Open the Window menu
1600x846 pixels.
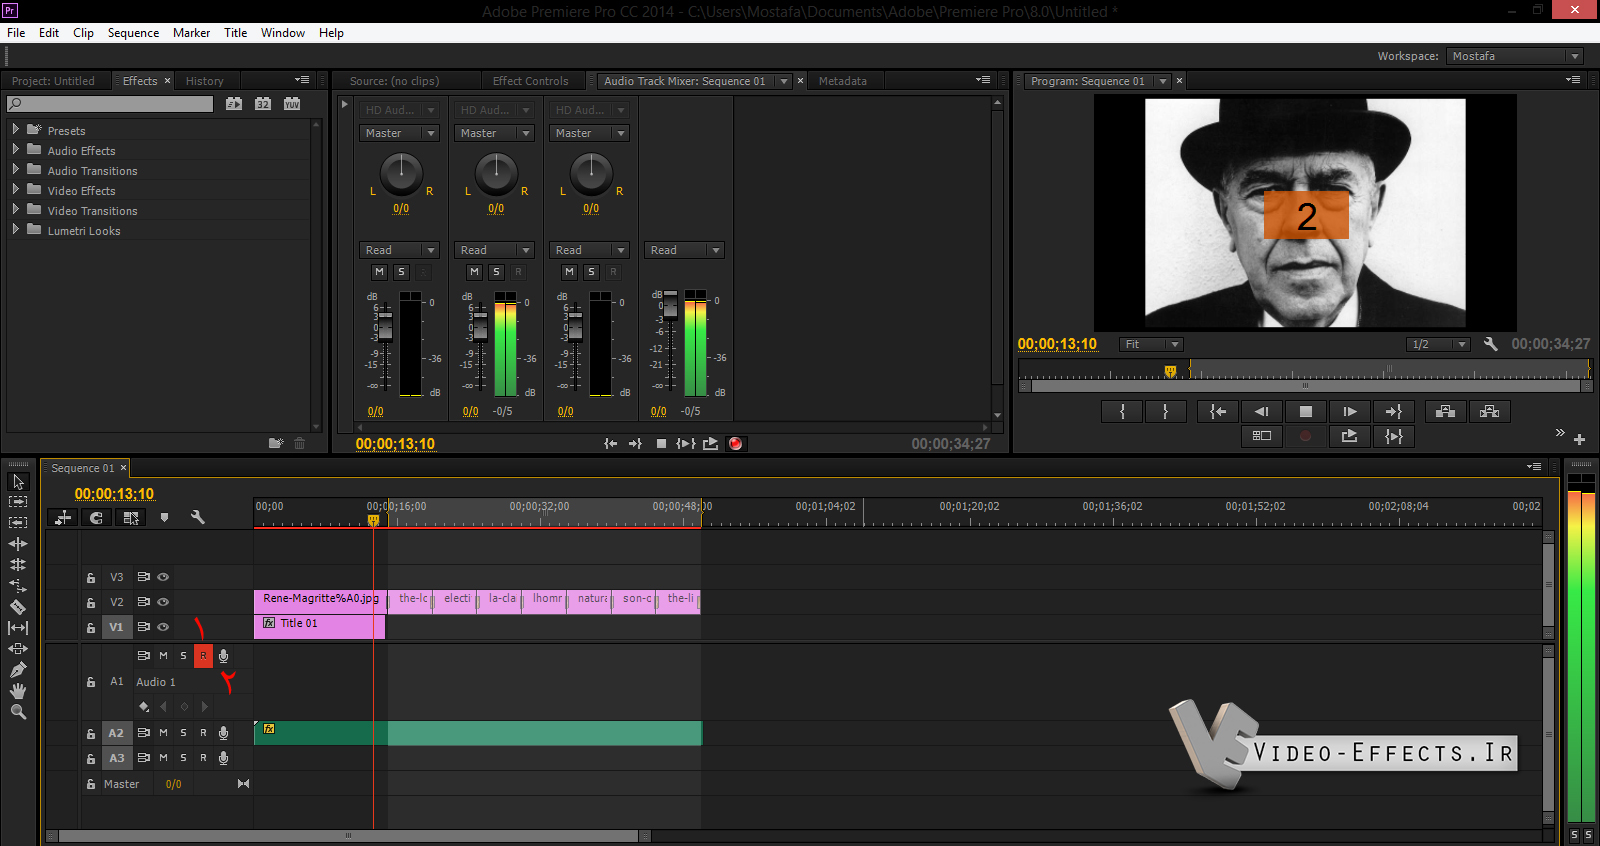click(283, 33)
